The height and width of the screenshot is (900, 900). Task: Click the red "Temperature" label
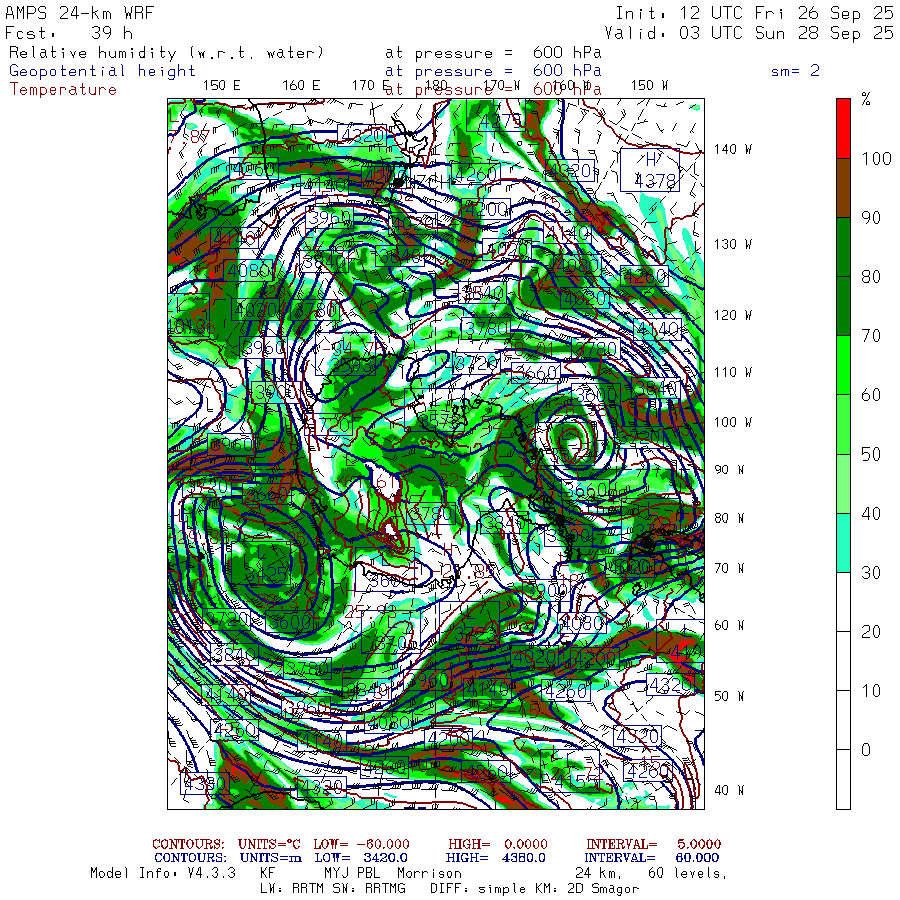pyautogui.click(x=63, y=90)
